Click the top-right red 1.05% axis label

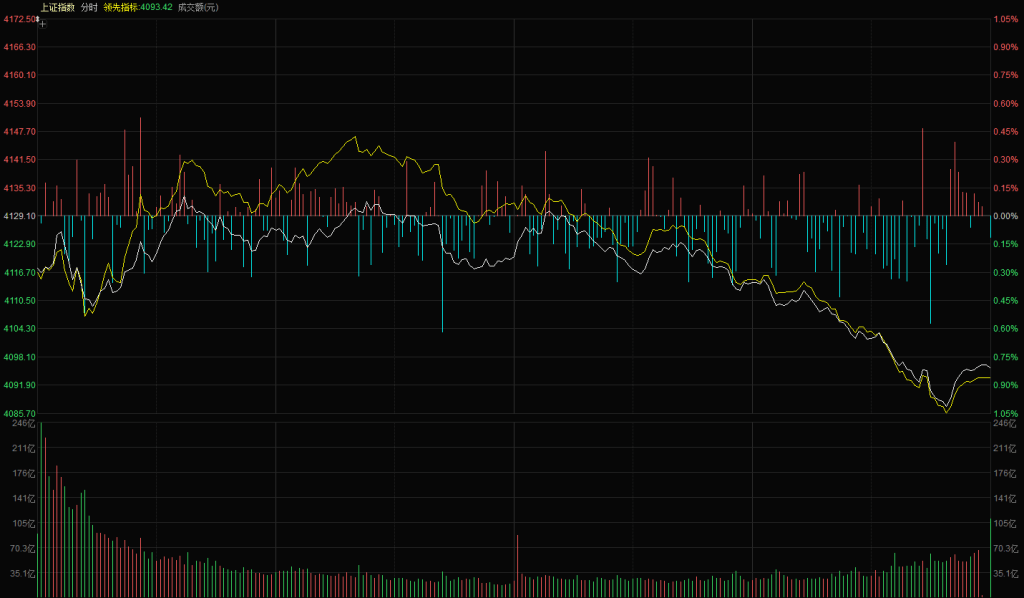[x=1005, y=19]
